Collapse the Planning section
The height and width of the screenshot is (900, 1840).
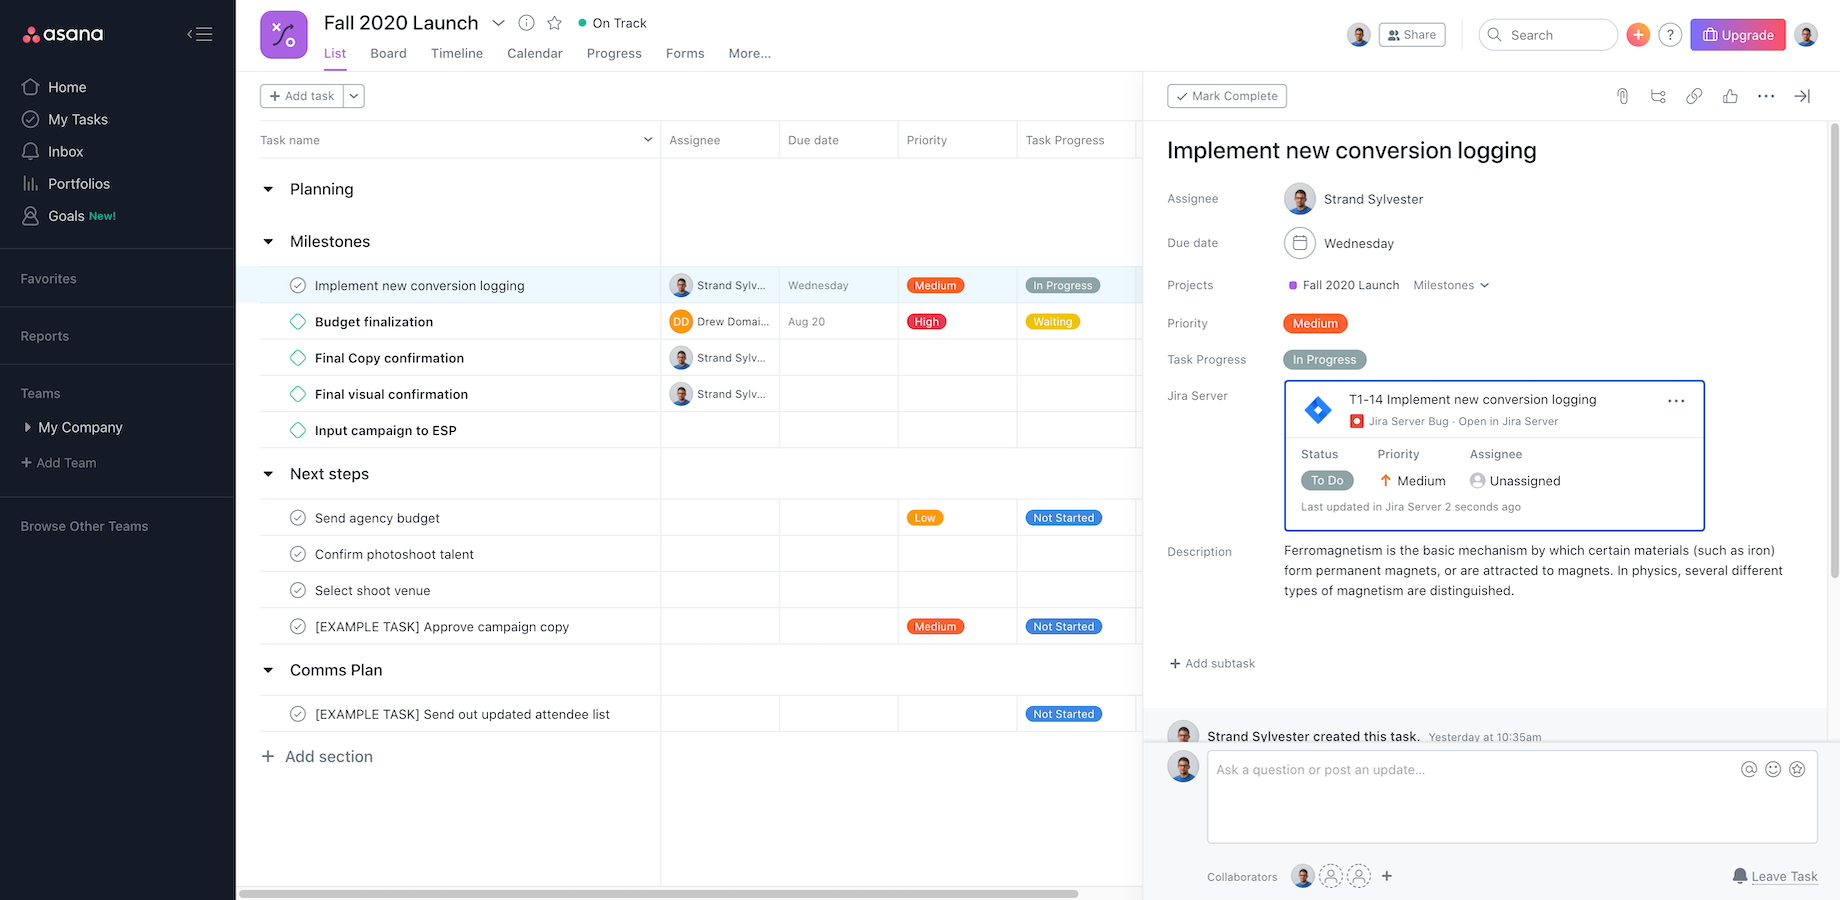[x=268, y=189]
